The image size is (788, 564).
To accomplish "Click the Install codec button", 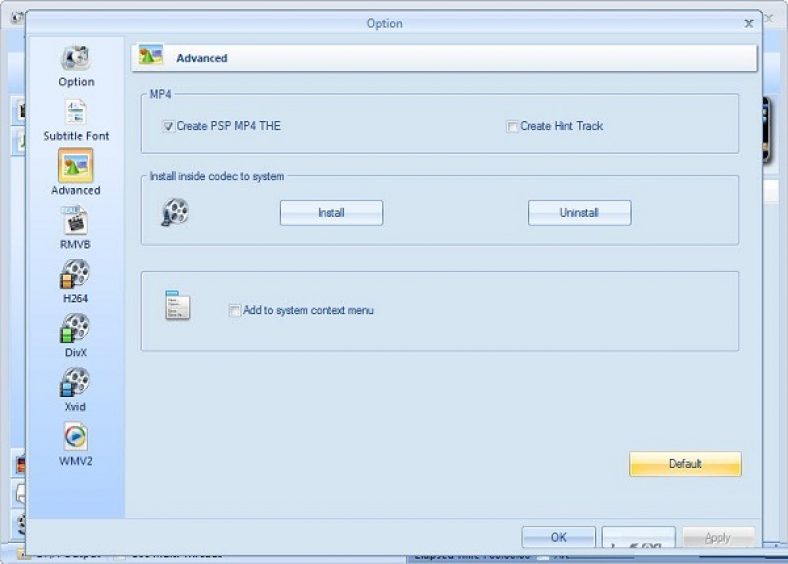I will [331, 213].
